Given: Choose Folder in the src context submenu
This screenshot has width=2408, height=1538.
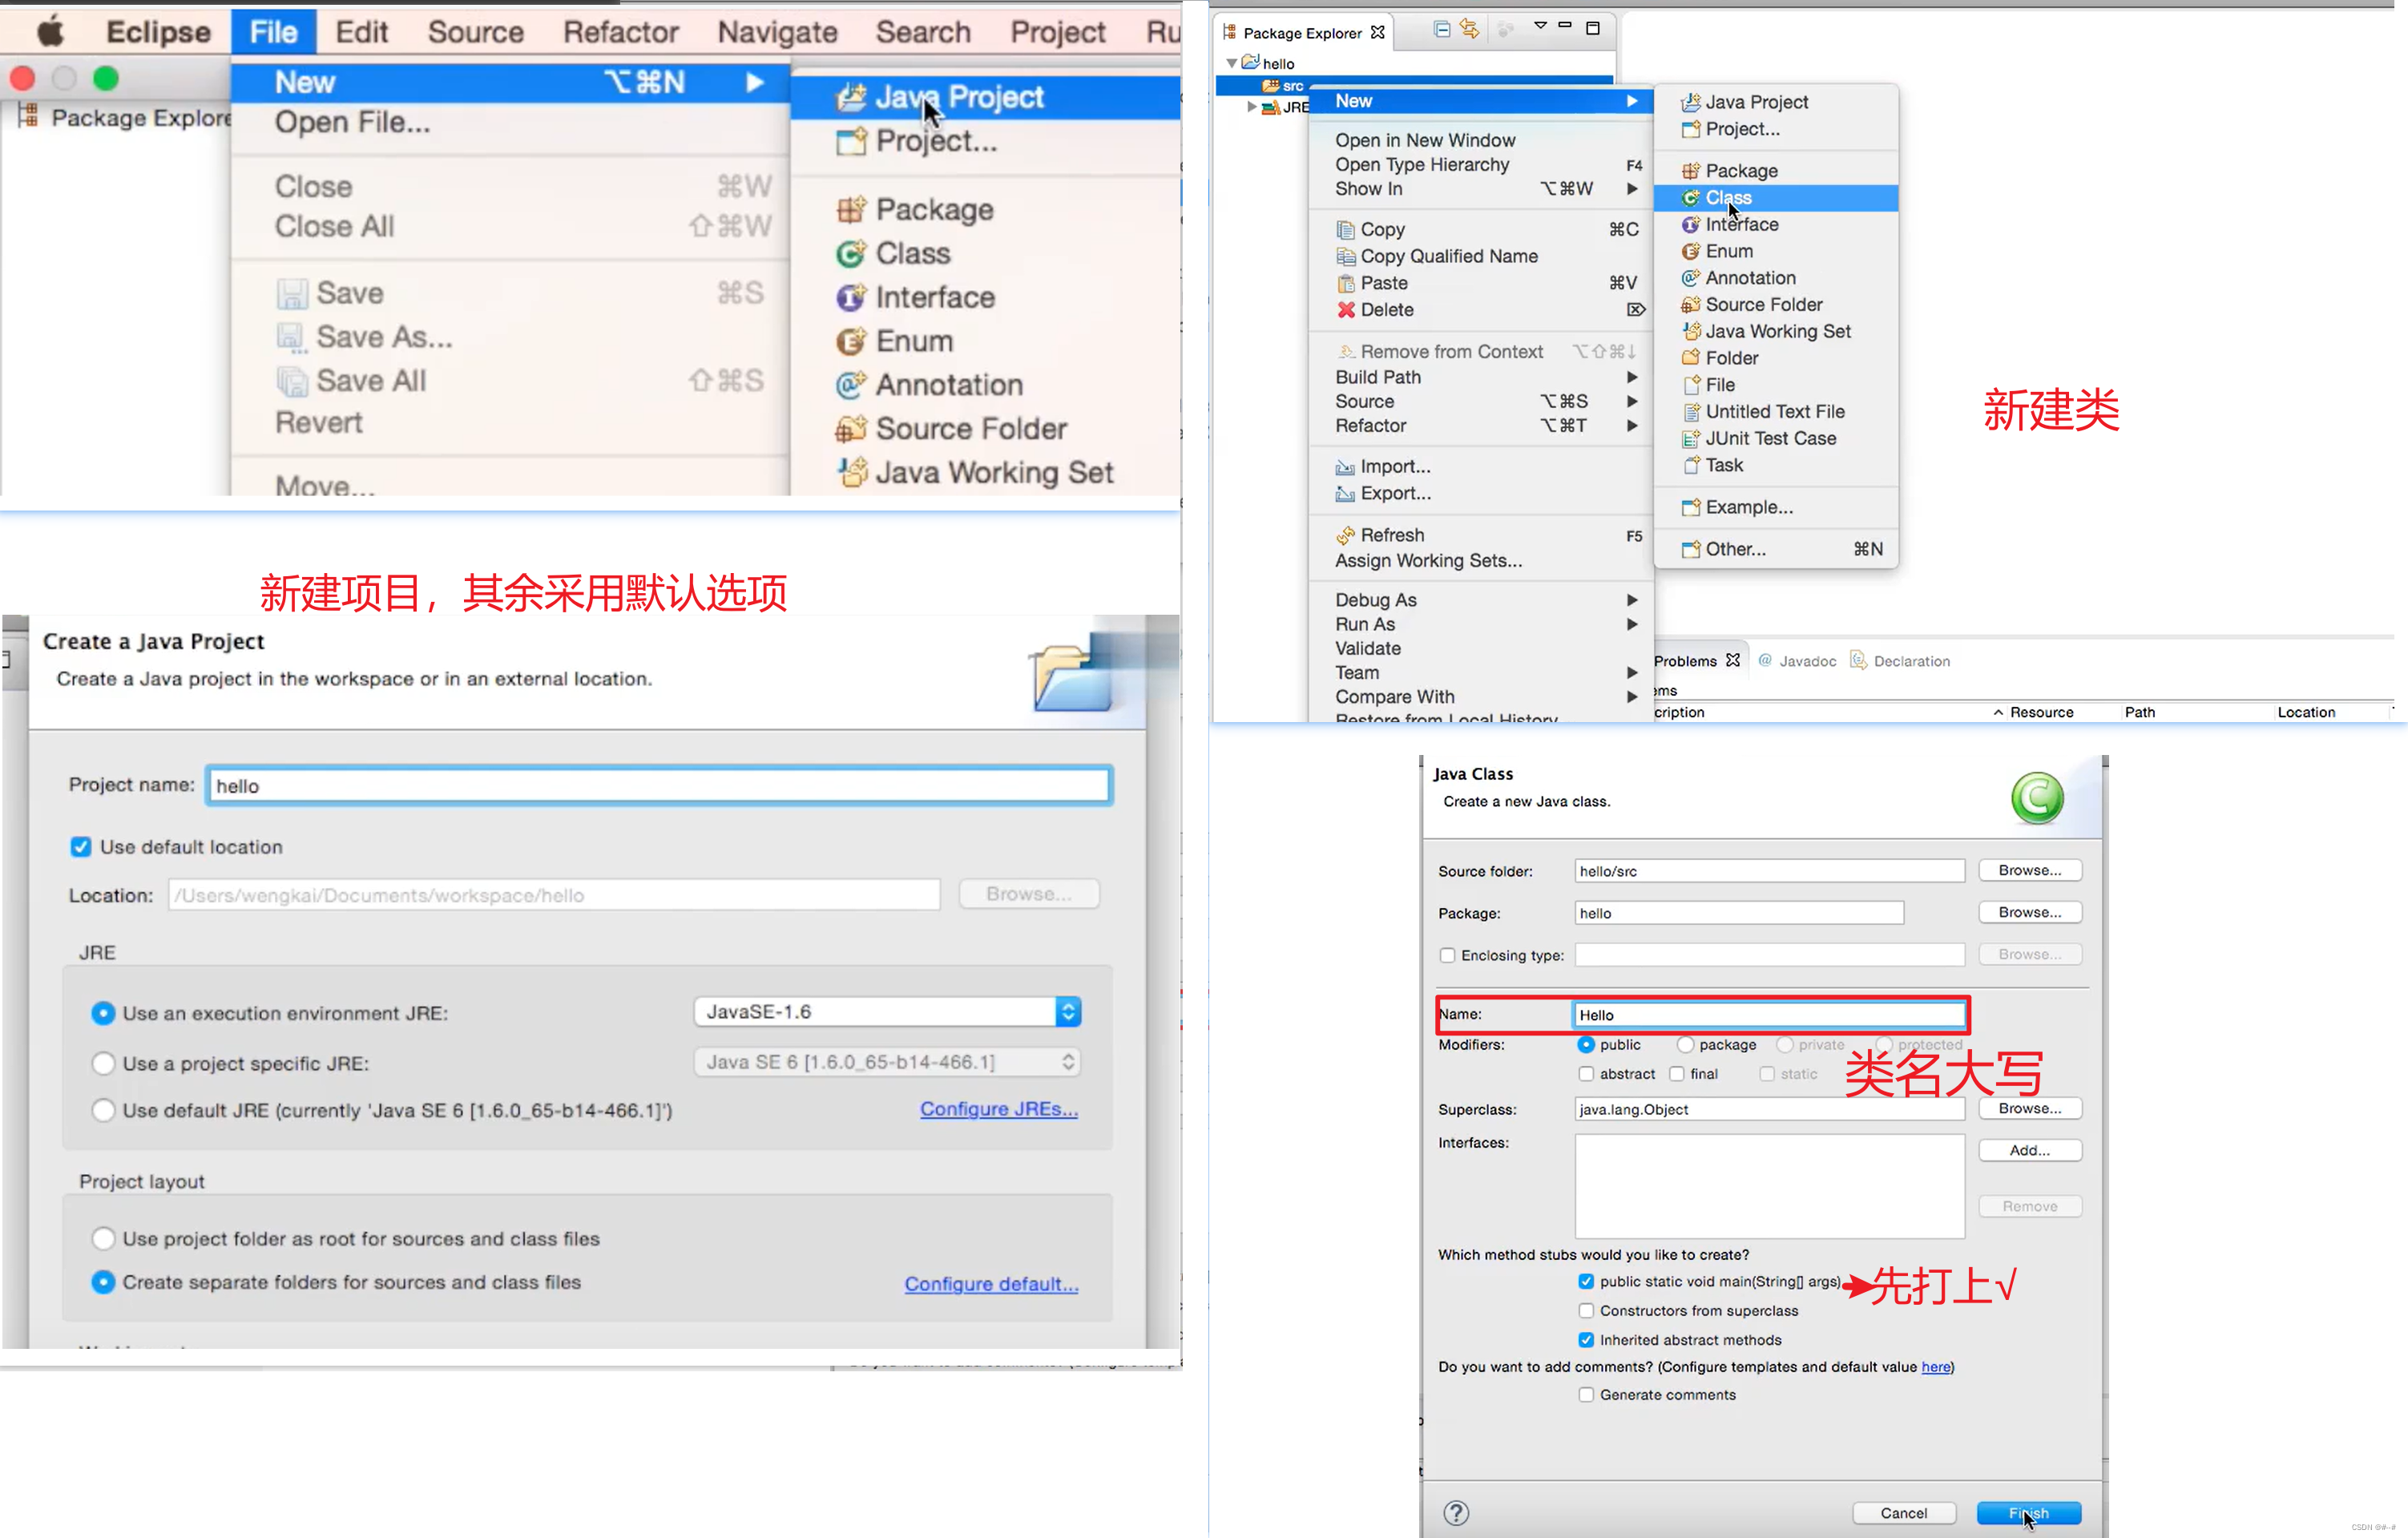Looking at the screenshot, I should tap(1775, 358).
